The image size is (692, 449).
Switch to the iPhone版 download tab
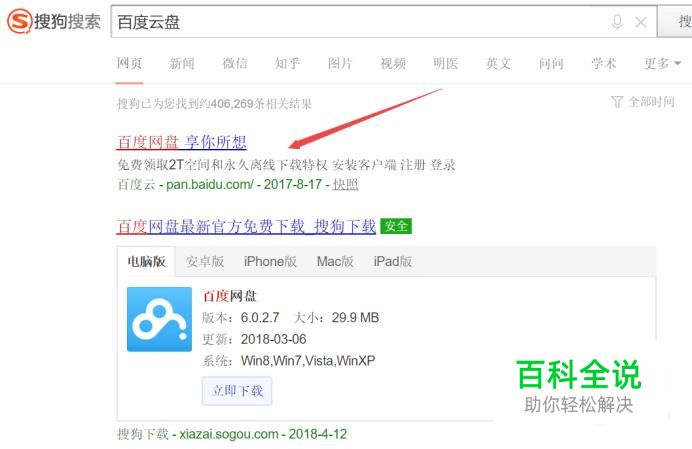(x=270, y=261)
